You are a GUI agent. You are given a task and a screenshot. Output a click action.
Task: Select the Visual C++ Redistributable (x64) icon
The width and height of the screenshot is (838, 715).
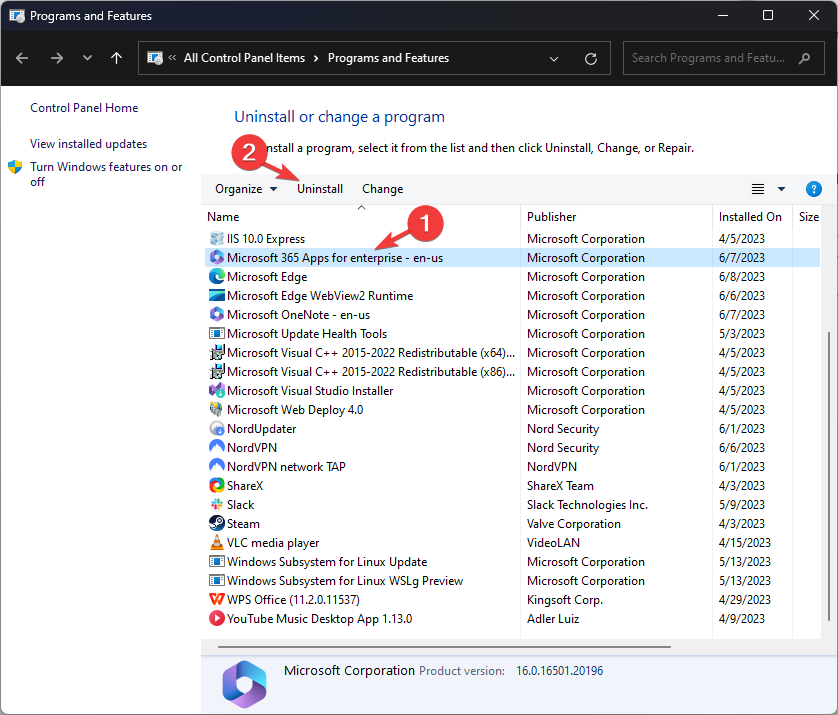click(216, 352)
